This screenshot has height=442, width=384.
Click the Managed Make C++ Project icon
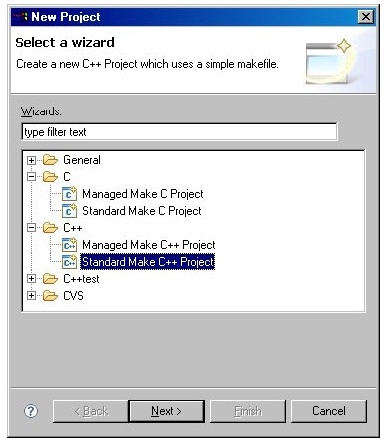69,245
